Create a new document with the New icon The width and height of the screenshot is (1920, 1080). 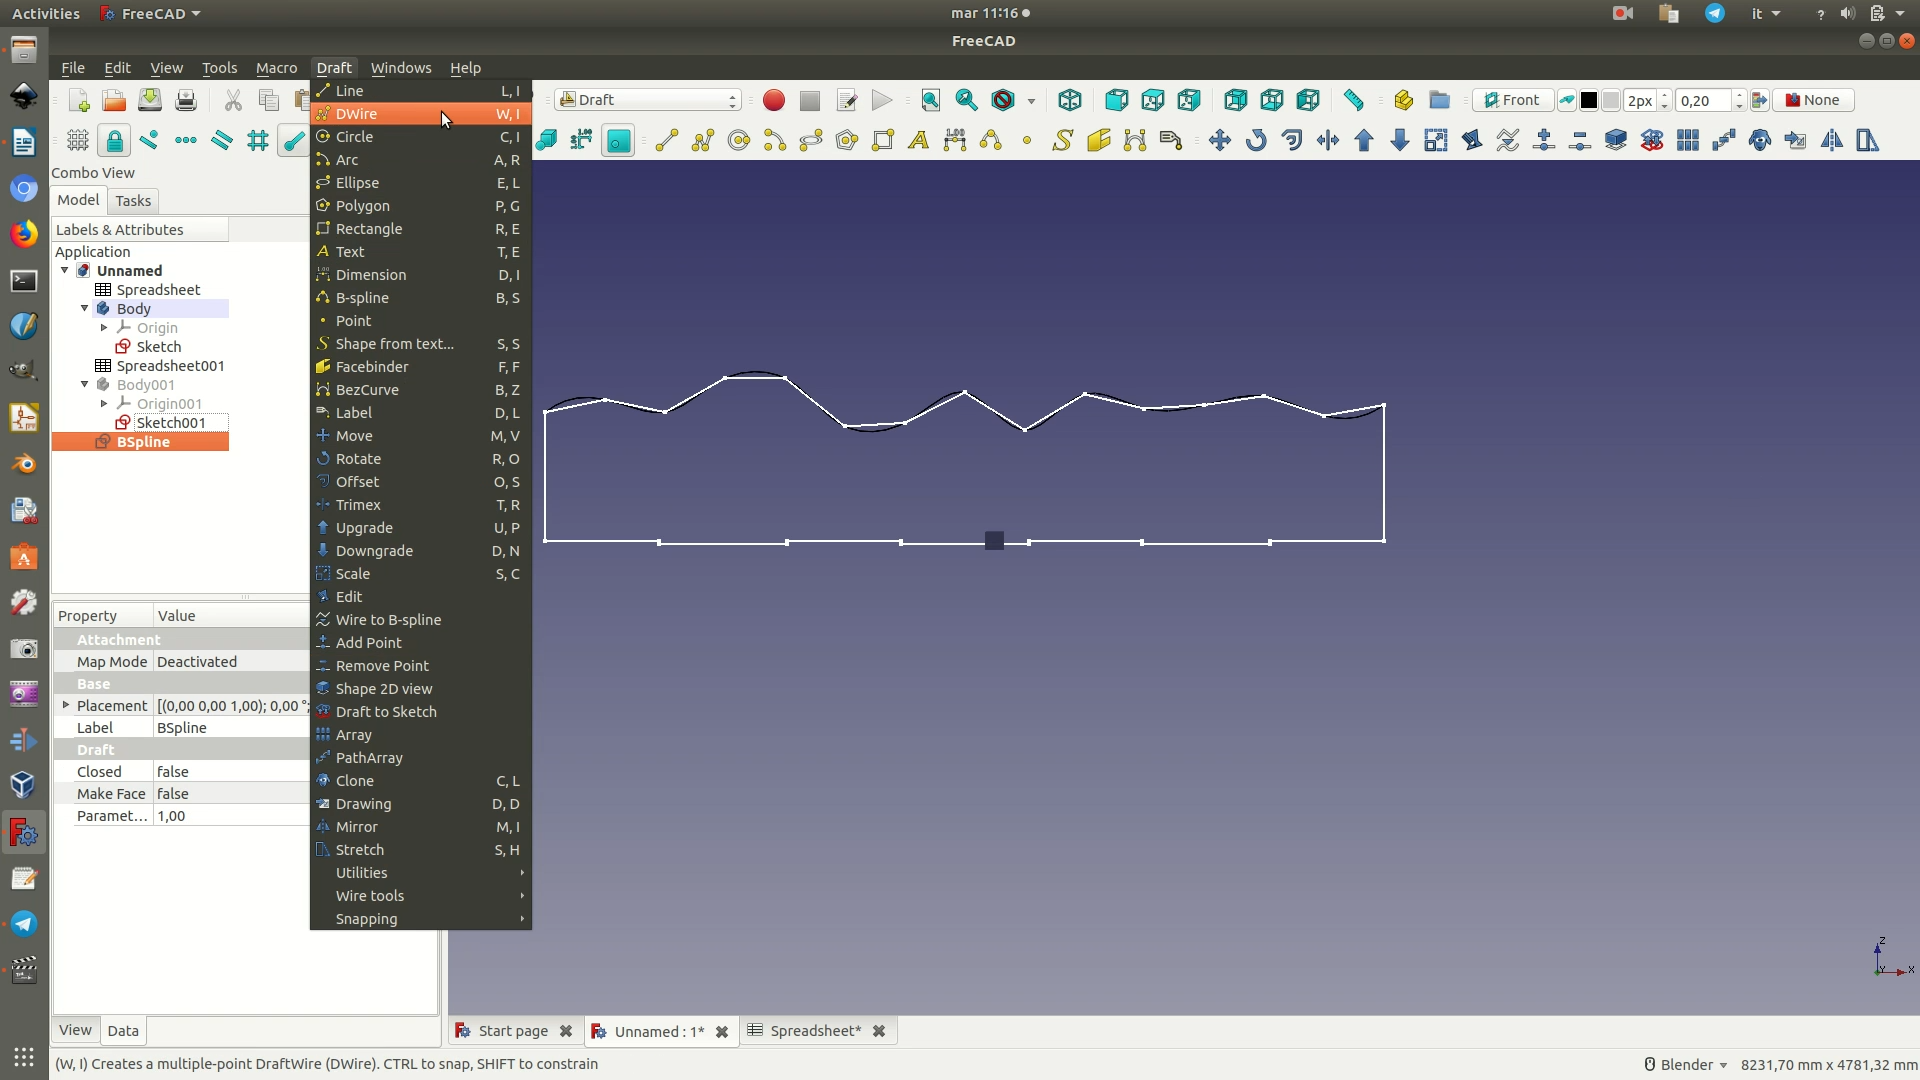pyautogui.click(x=78, y=100)
